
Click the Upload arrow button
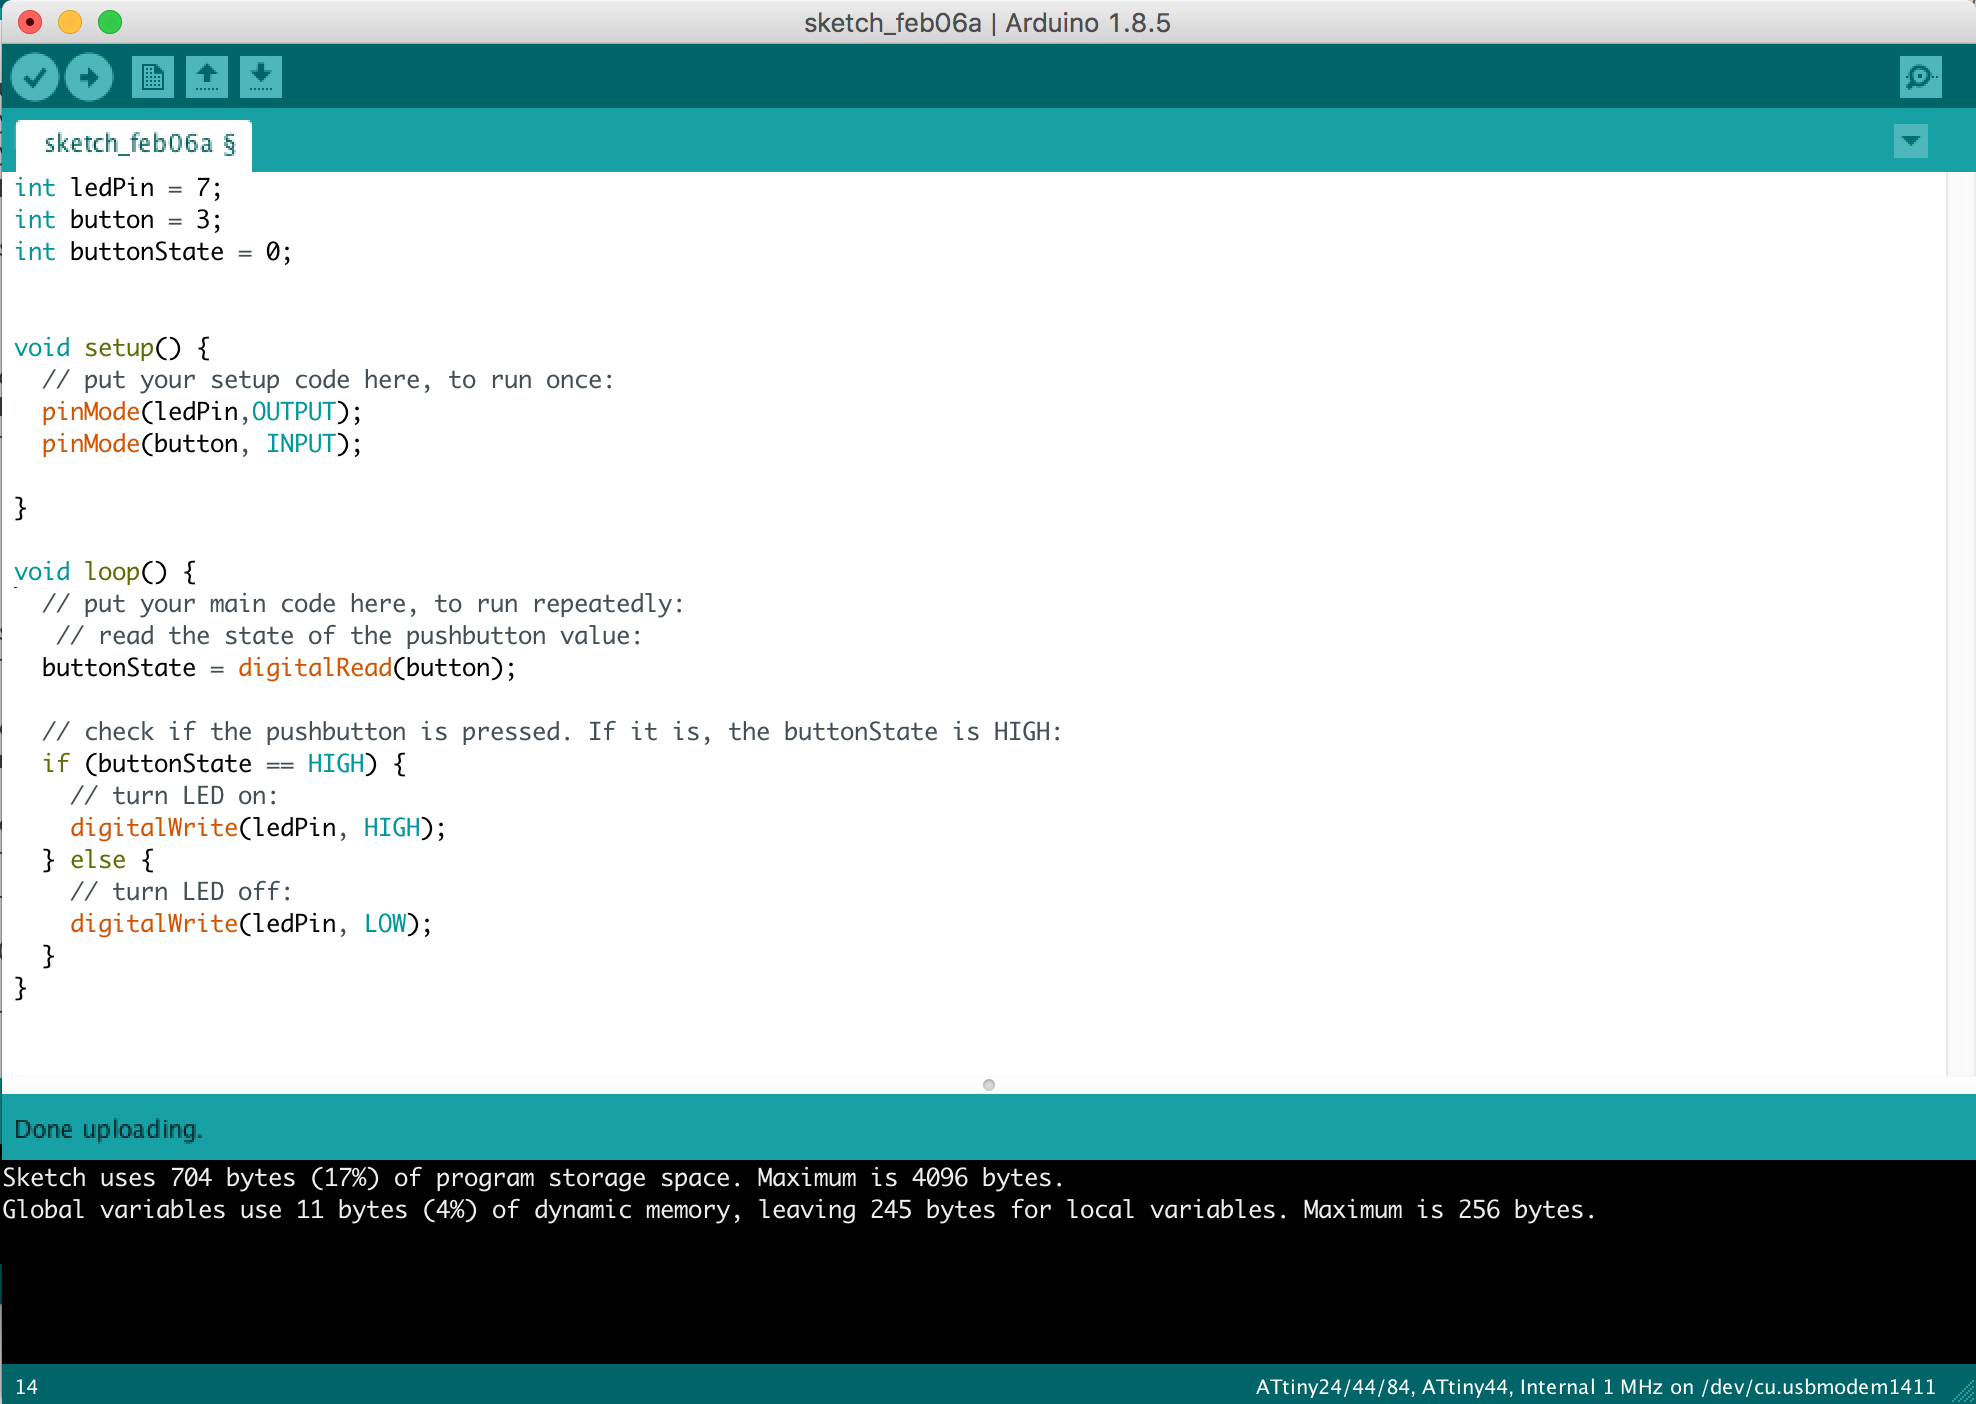[x=89, y=77]
